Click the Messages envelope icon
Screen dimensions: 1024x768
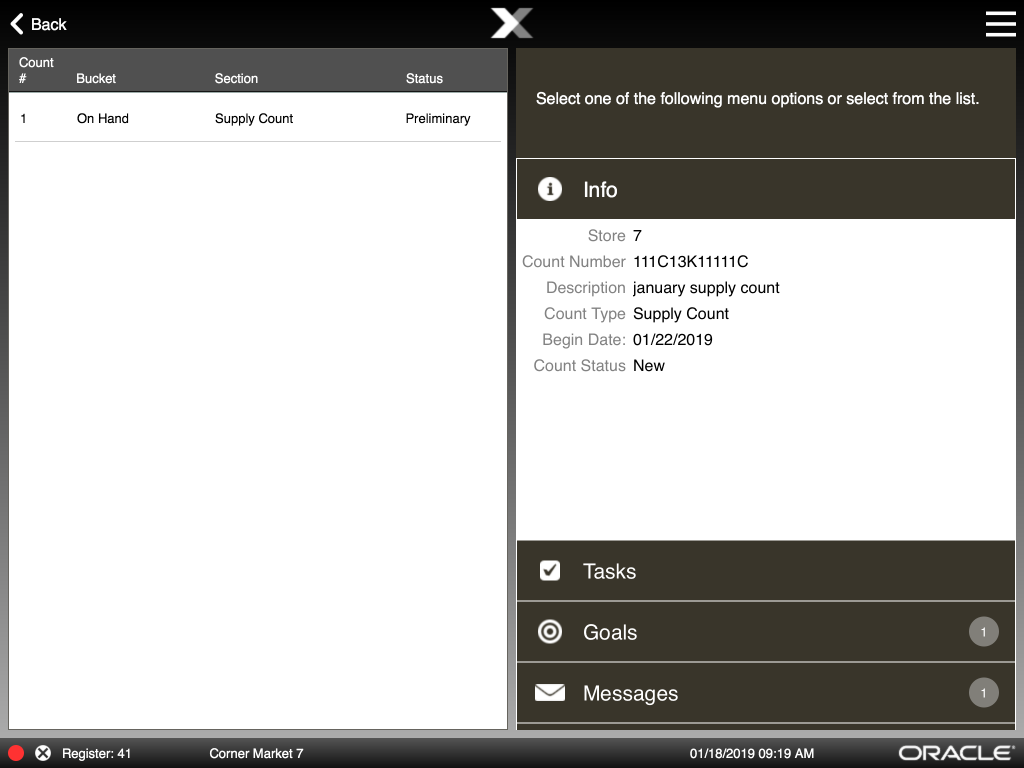tap(550, 692)
